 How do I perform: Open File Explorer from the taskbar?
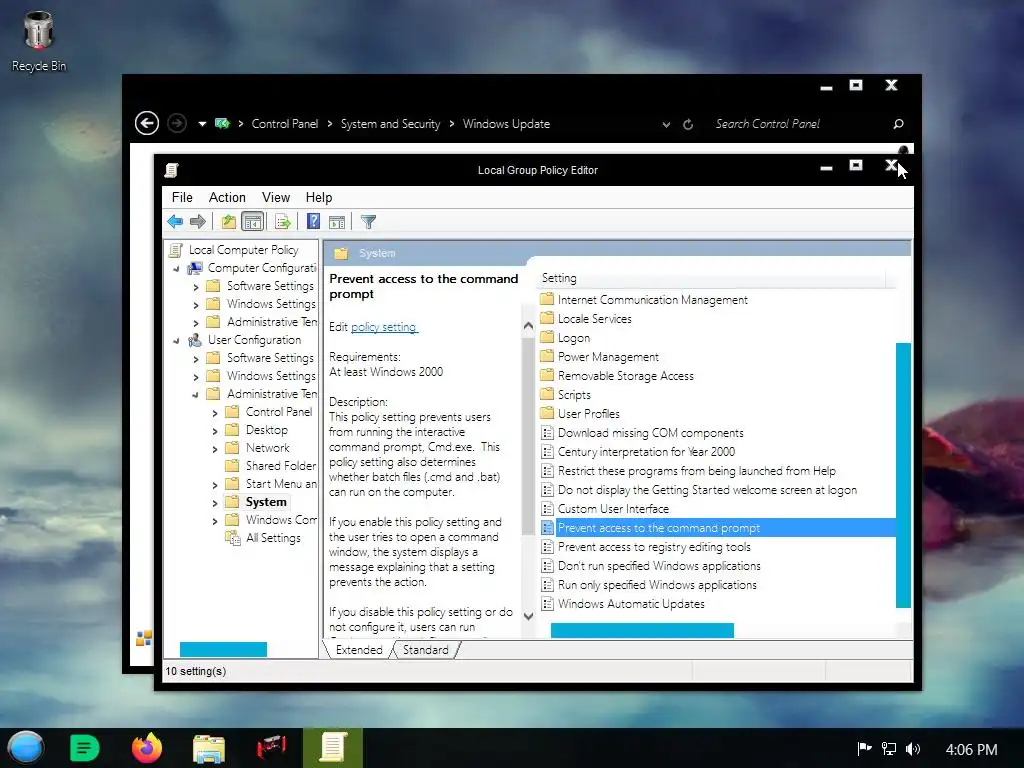point(209,748)
